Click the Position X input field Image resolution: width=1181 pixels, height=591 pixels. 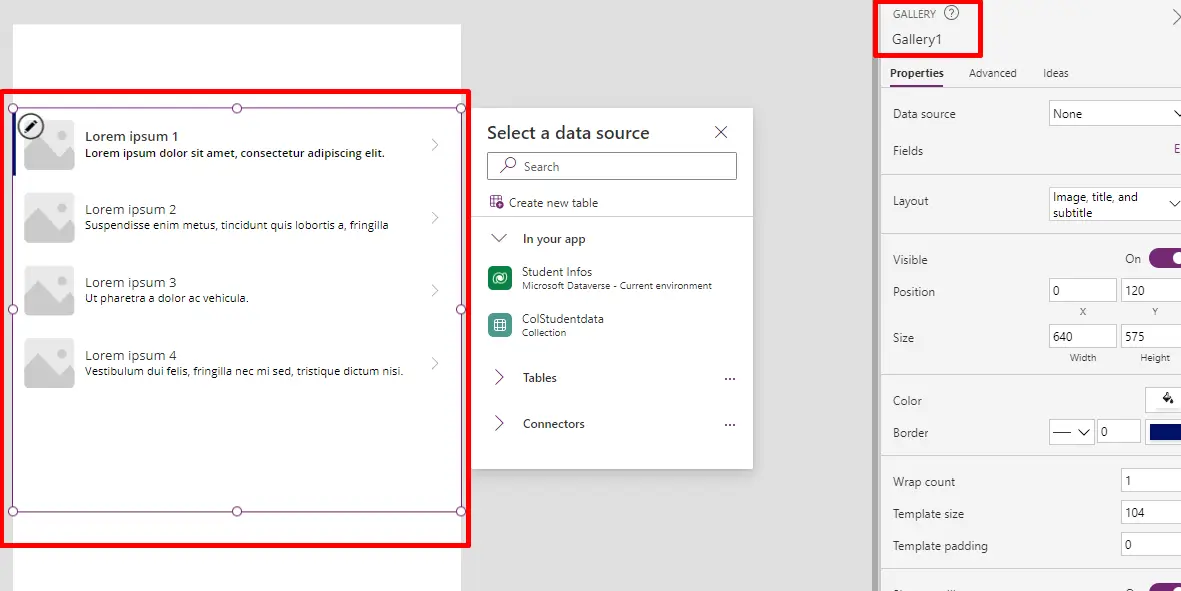pos(1082,291)
